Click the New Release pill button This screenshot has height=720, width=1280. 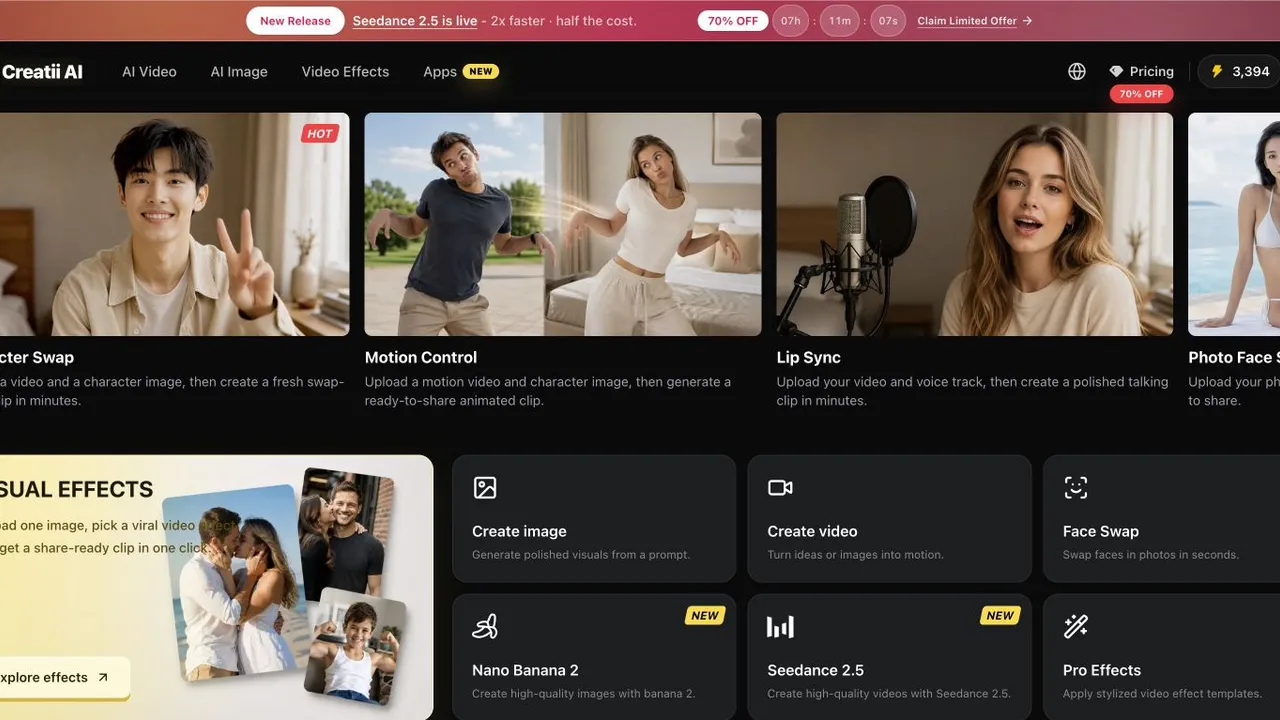pos(295,21)
